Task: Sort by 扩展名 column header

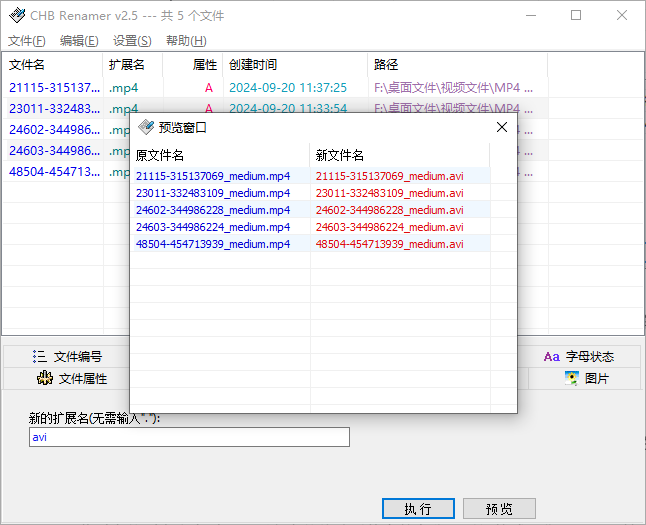Action: point(133,65)
